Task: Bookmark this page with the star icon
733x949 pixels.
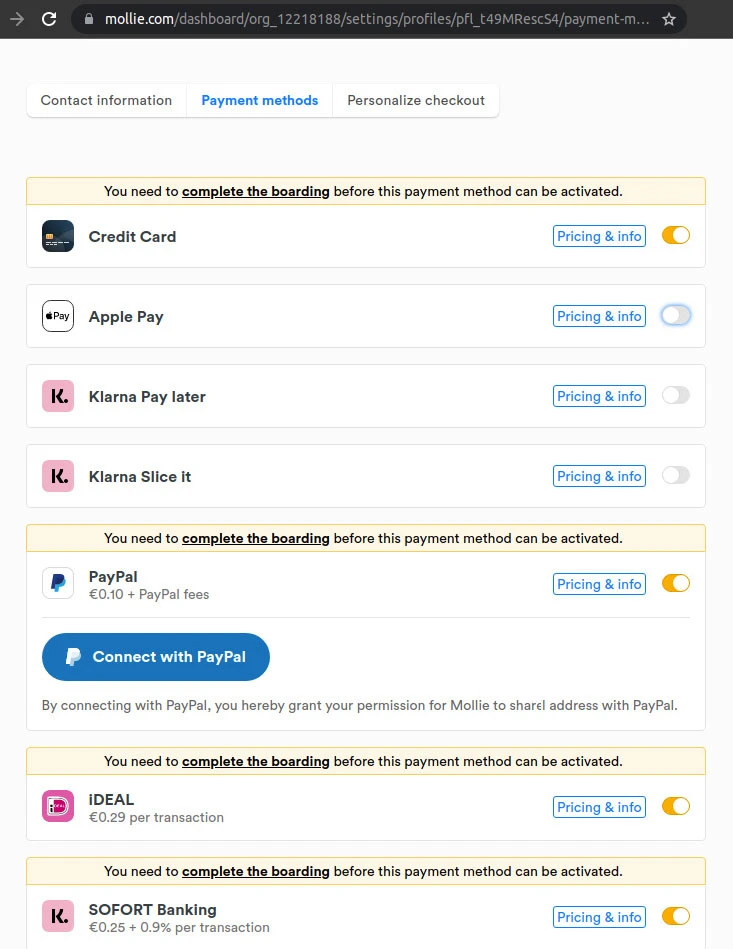Action: point(669,19)
